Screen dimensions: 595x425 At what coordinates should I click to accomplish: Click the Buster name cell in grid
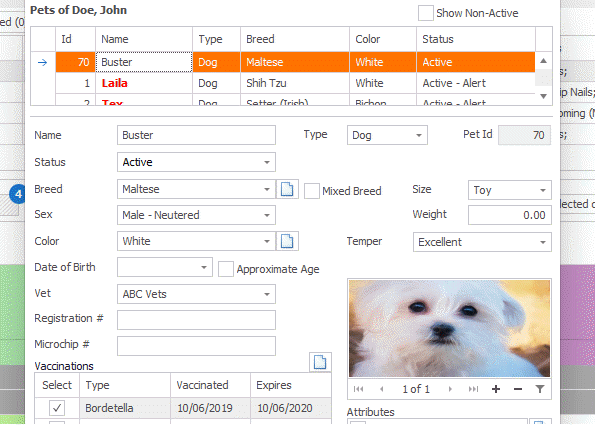pyautogui.click(x=144, y=62)
